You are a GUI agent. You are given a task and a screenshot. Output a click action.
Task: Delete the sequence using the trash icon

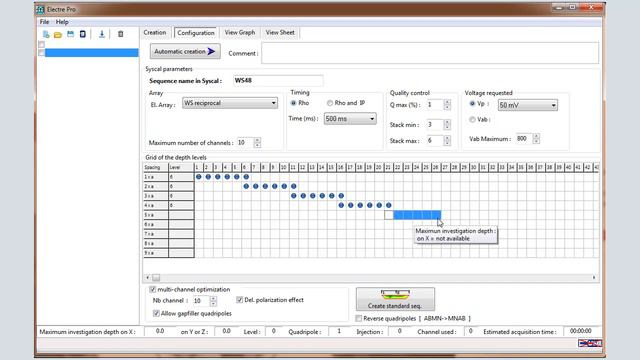[x=120, y=34]
